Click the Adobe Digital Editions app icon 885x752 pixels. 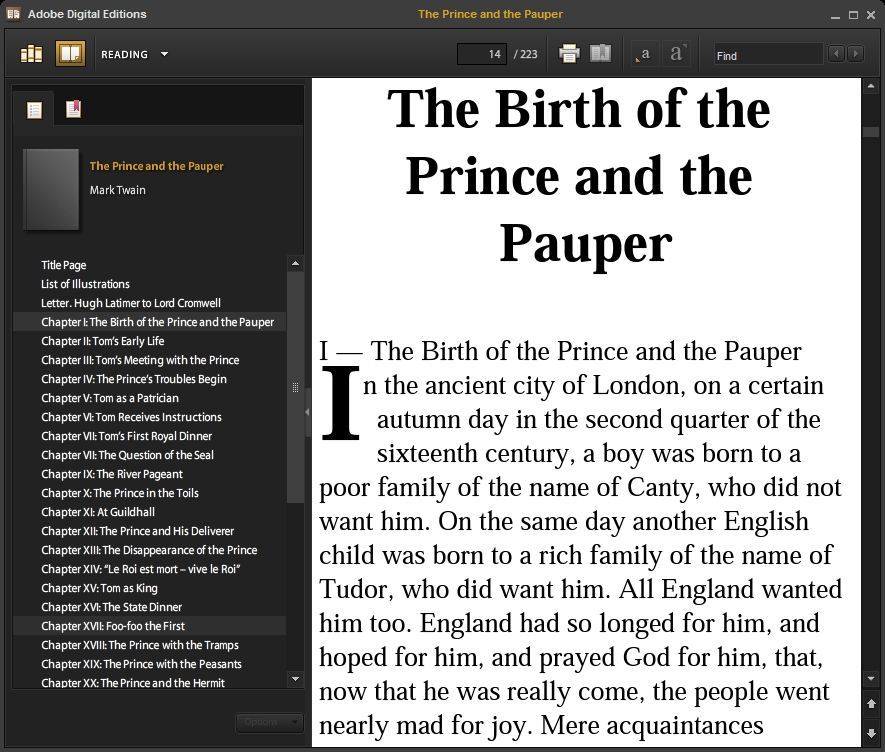click(x=14, y=14)
